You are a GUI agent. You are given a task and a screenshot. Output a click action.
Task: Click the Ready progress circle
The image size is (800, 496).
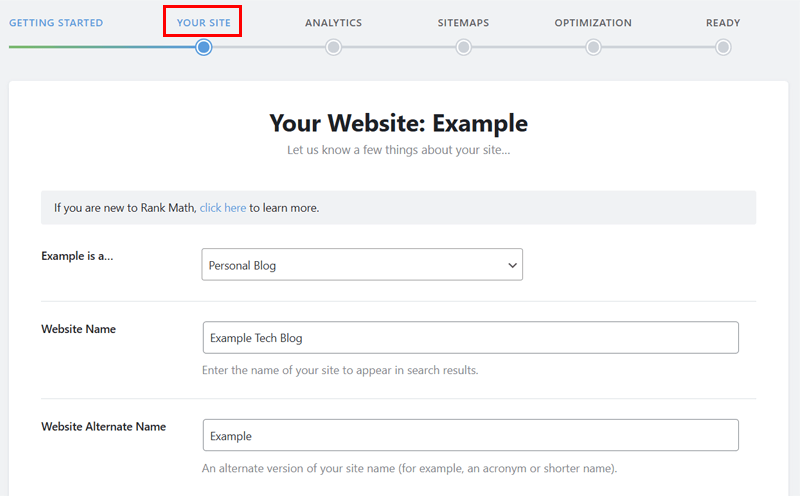[x=723, y=47]
